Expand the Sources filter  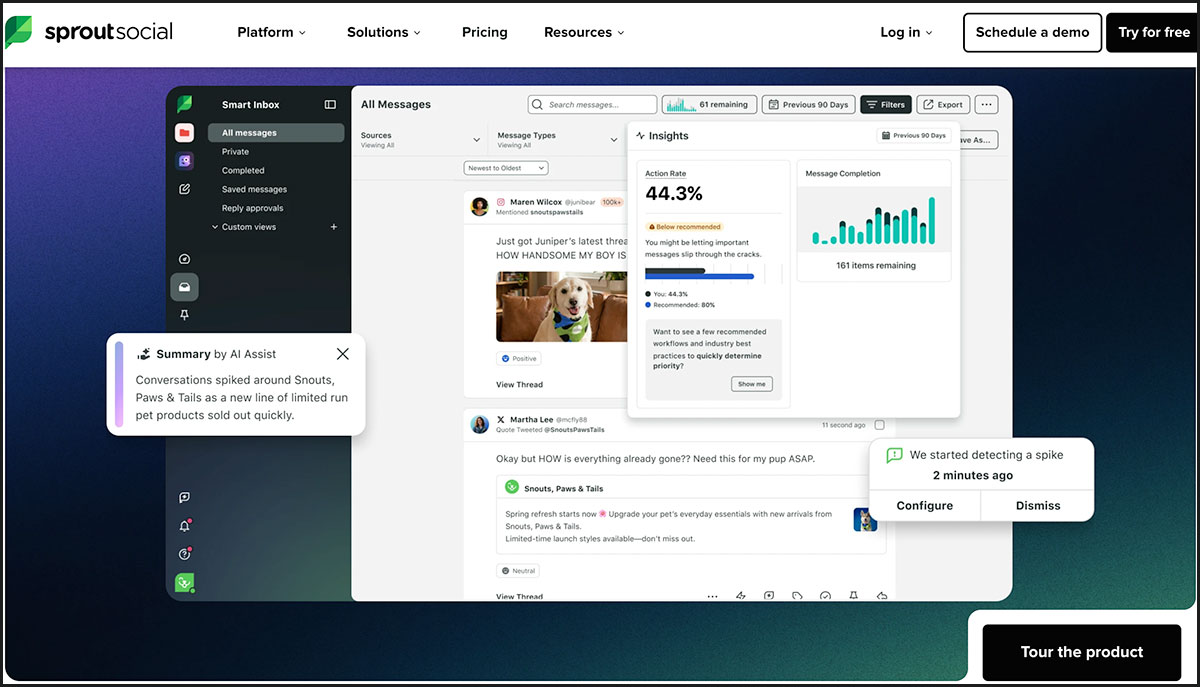click(420, 140)
